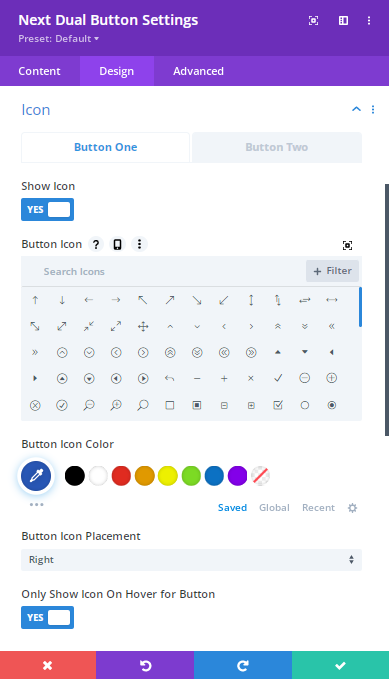Choose the four-way move arrows icon
This screenshot has height=679, width=389.
click(143, 326)
